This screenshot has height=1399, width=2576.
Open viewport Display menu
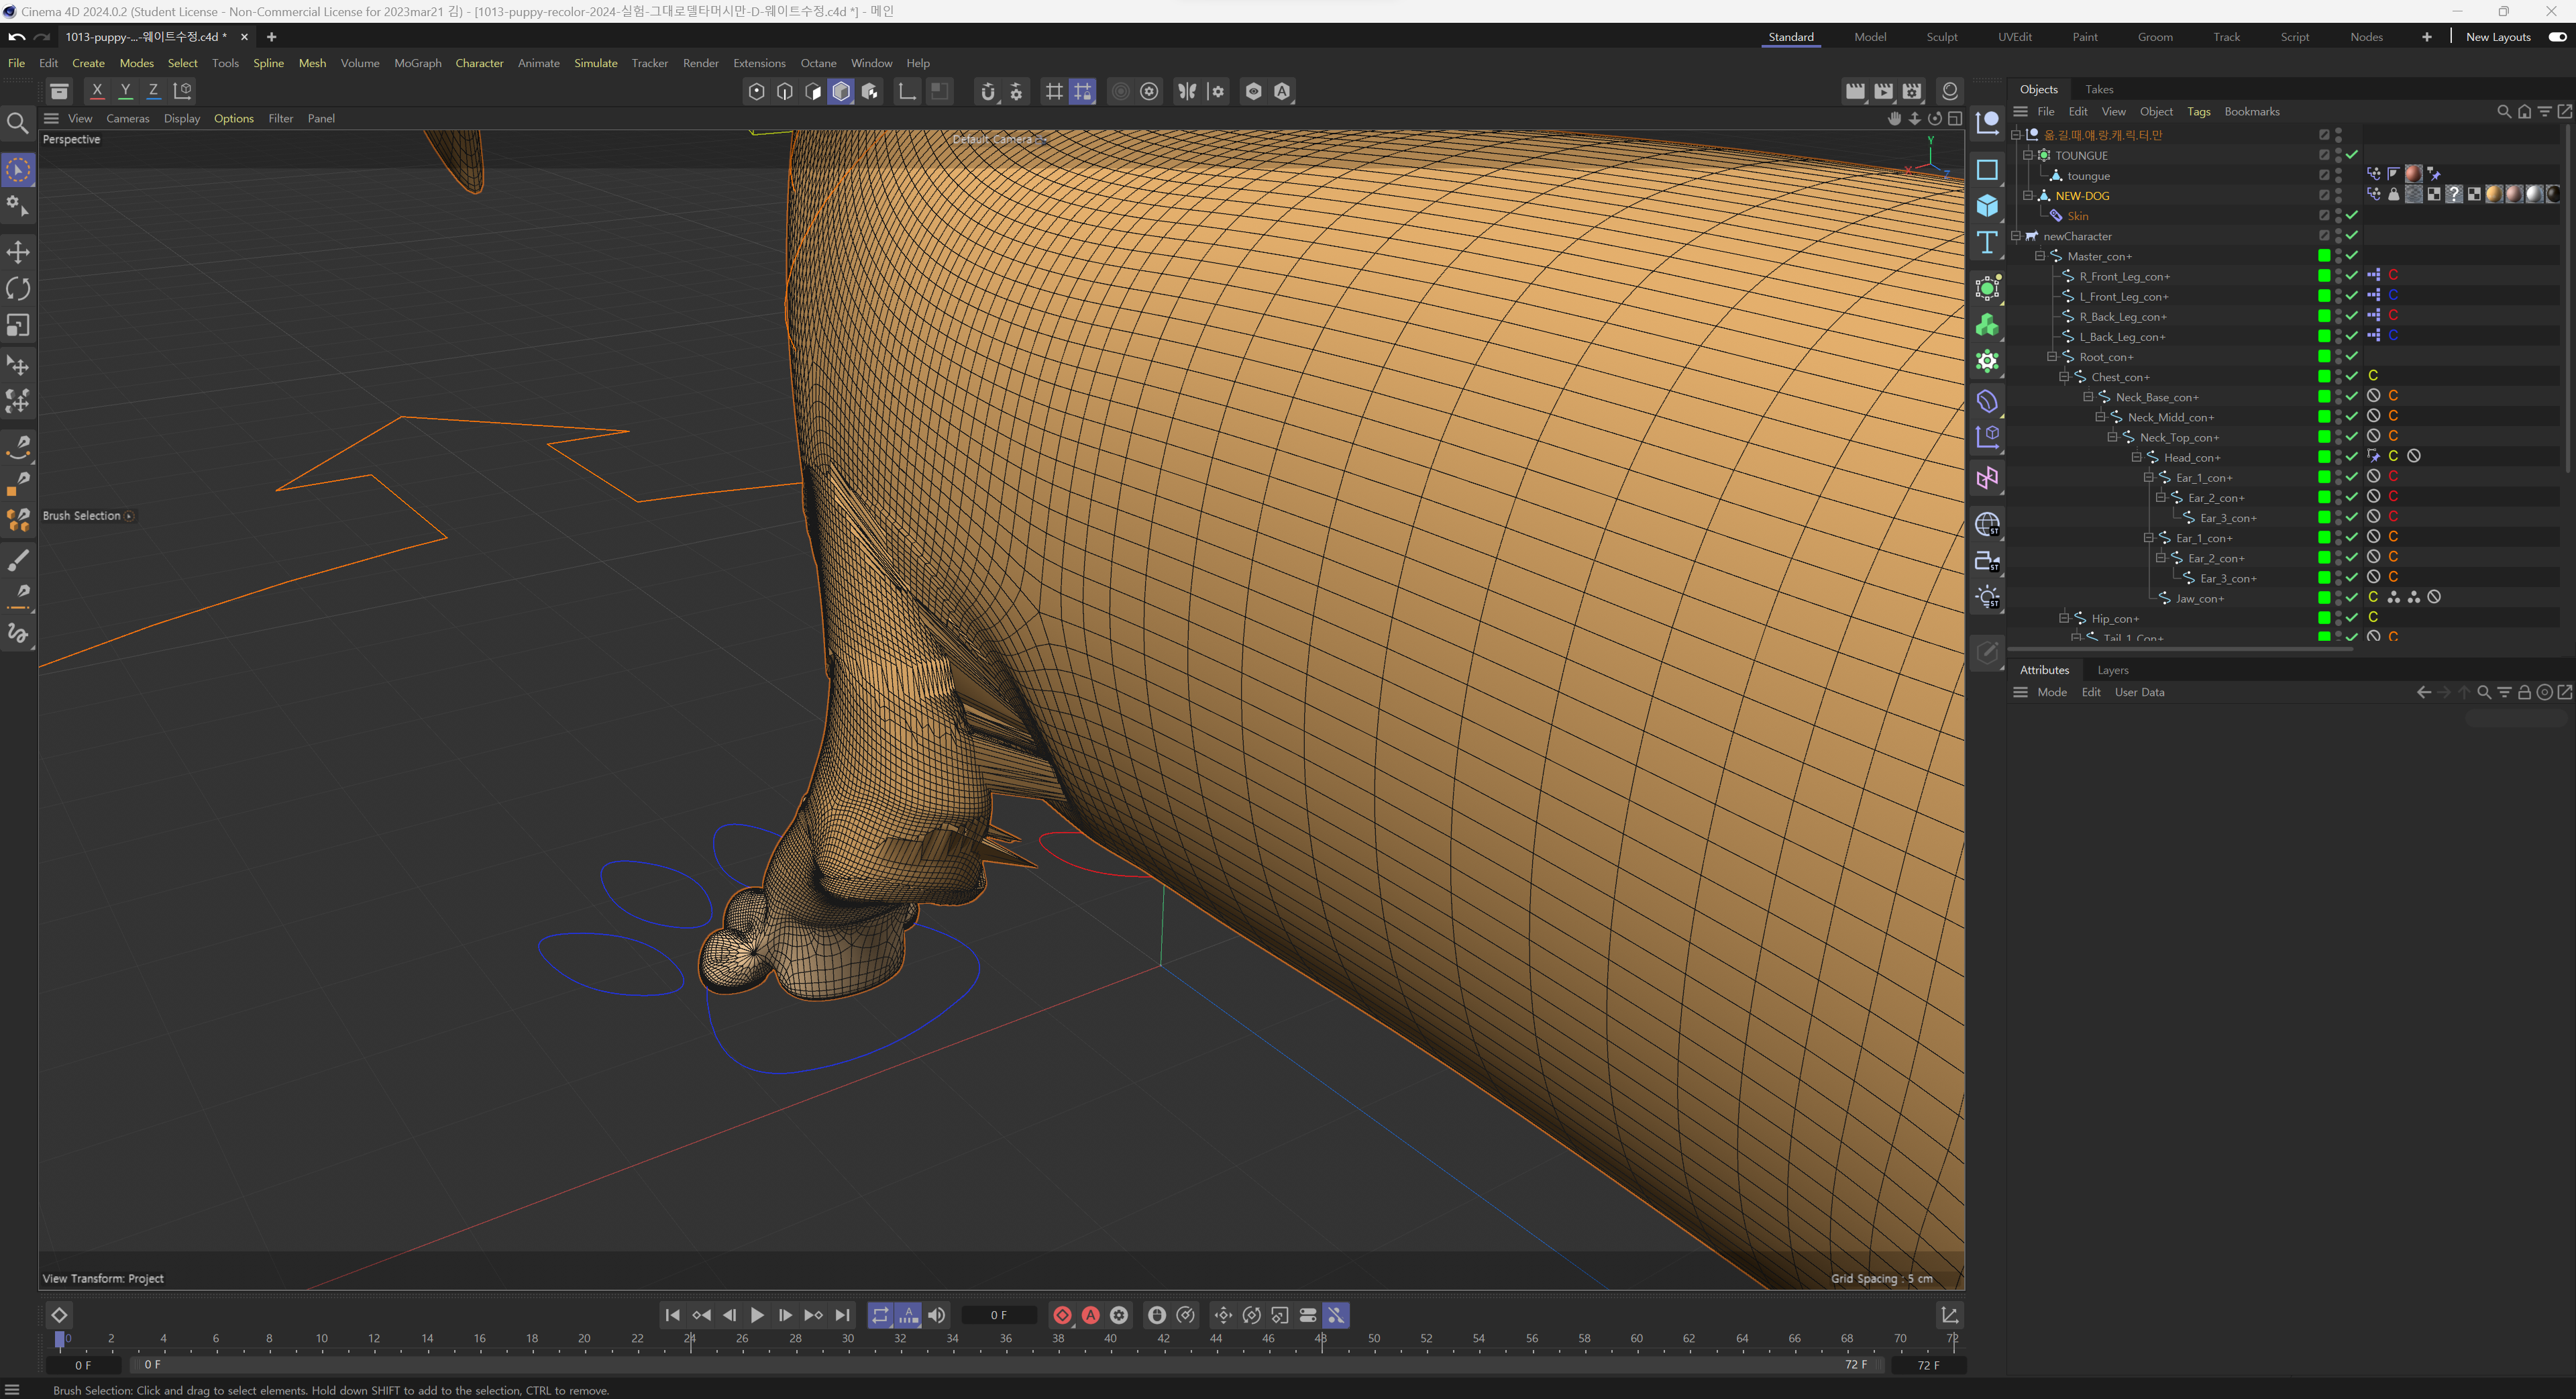point(182,118)
